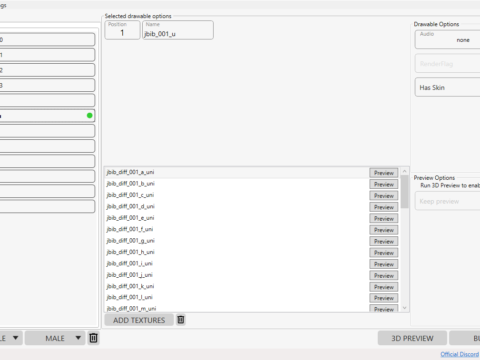Select drawable list item 1
This screenshot has height=360, width=480.
[47, 55]
